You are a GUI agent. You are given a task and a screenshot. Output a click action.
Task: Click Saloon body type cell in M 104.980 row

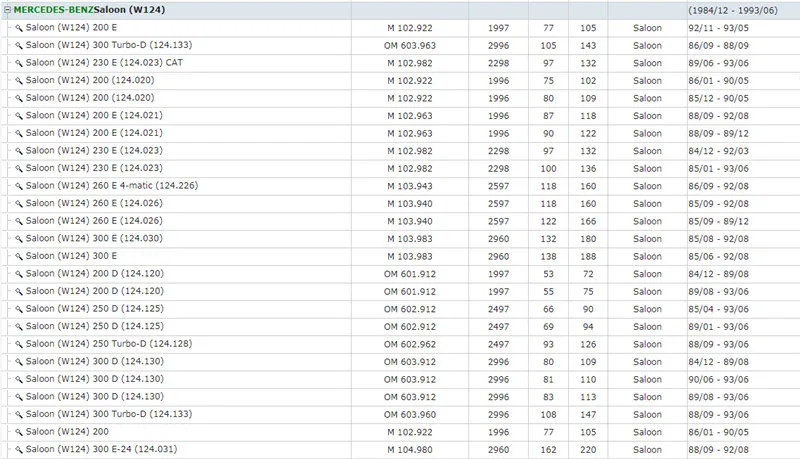point(647,450)
